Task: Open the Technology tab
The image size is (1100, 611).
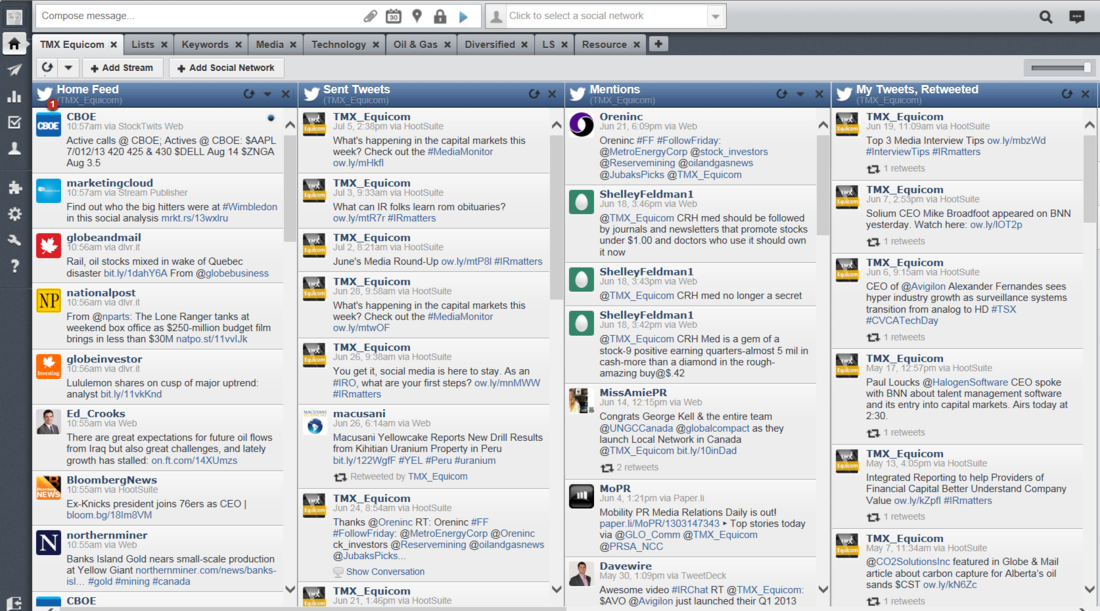Action: 338,44
